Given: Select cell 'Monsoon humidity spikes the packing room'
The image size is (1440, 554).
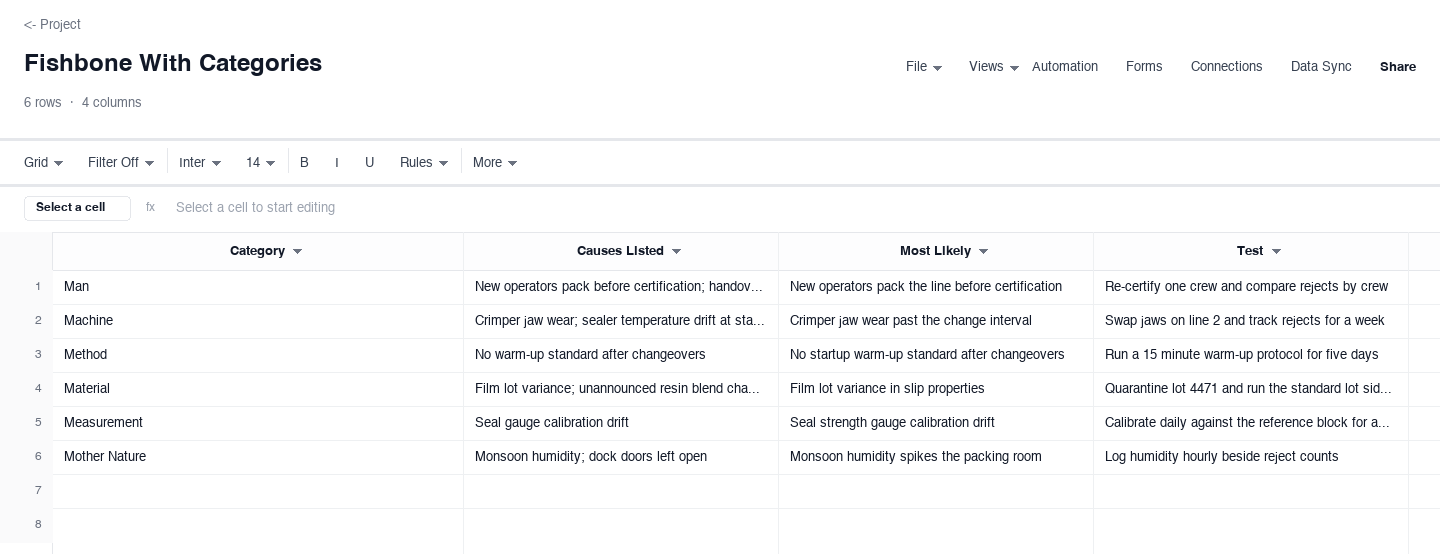Looking at the screenshot, I should [936, 457].
